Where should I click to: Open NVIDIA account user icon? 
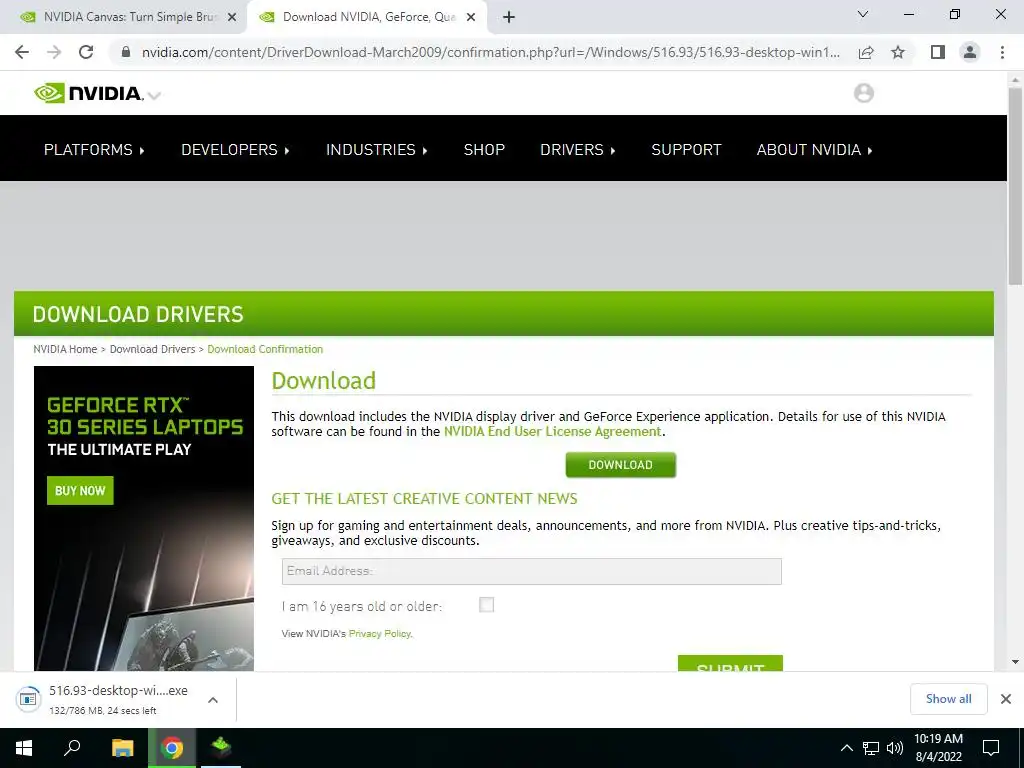point(863,93)
